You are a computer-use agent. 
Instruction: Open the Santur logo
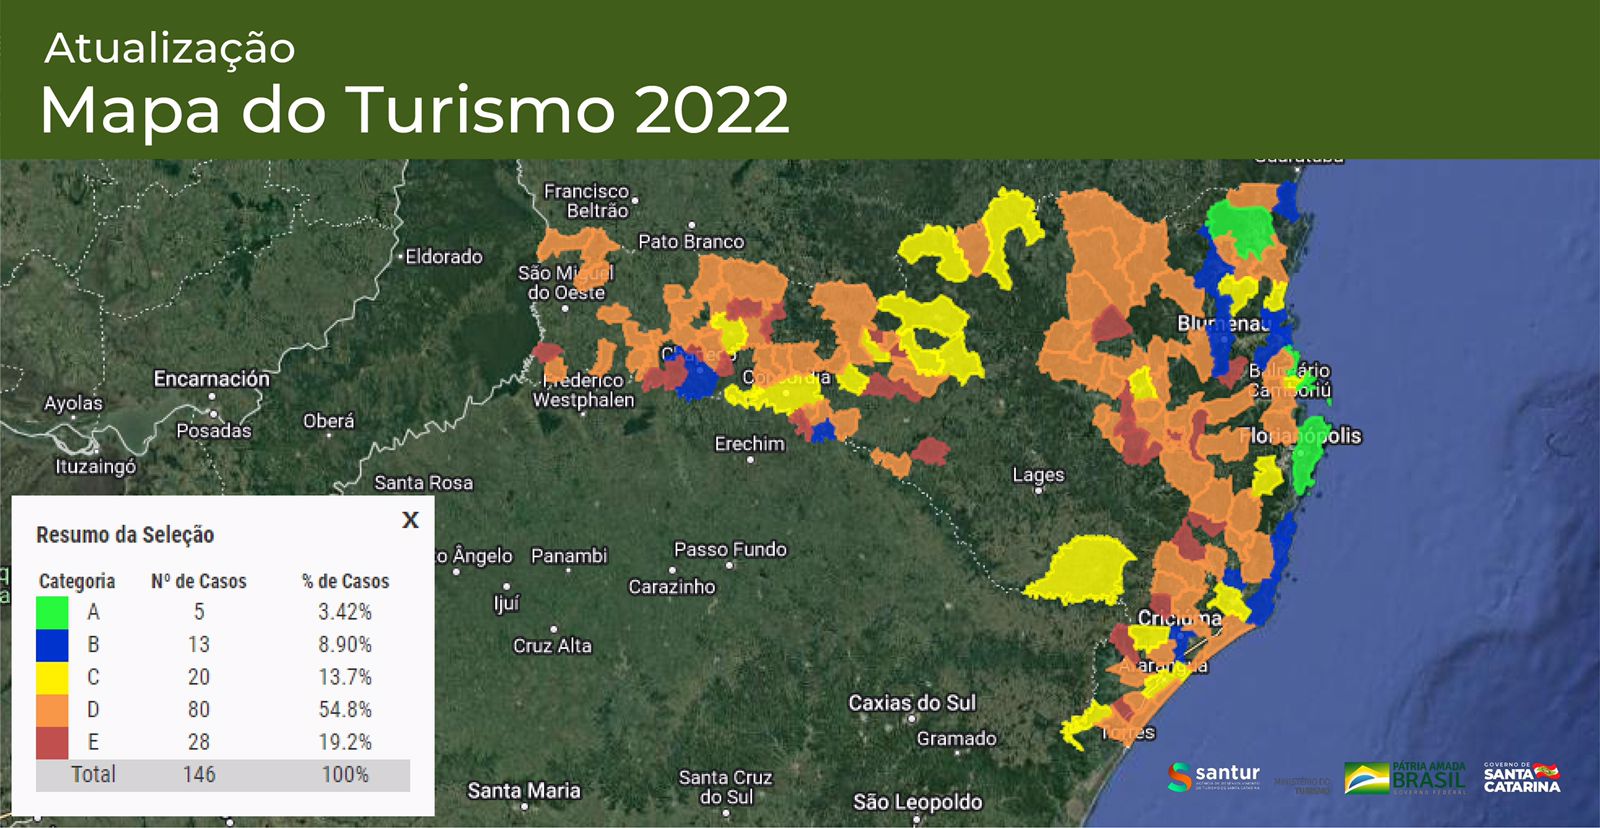click(x=1213, y=777)
